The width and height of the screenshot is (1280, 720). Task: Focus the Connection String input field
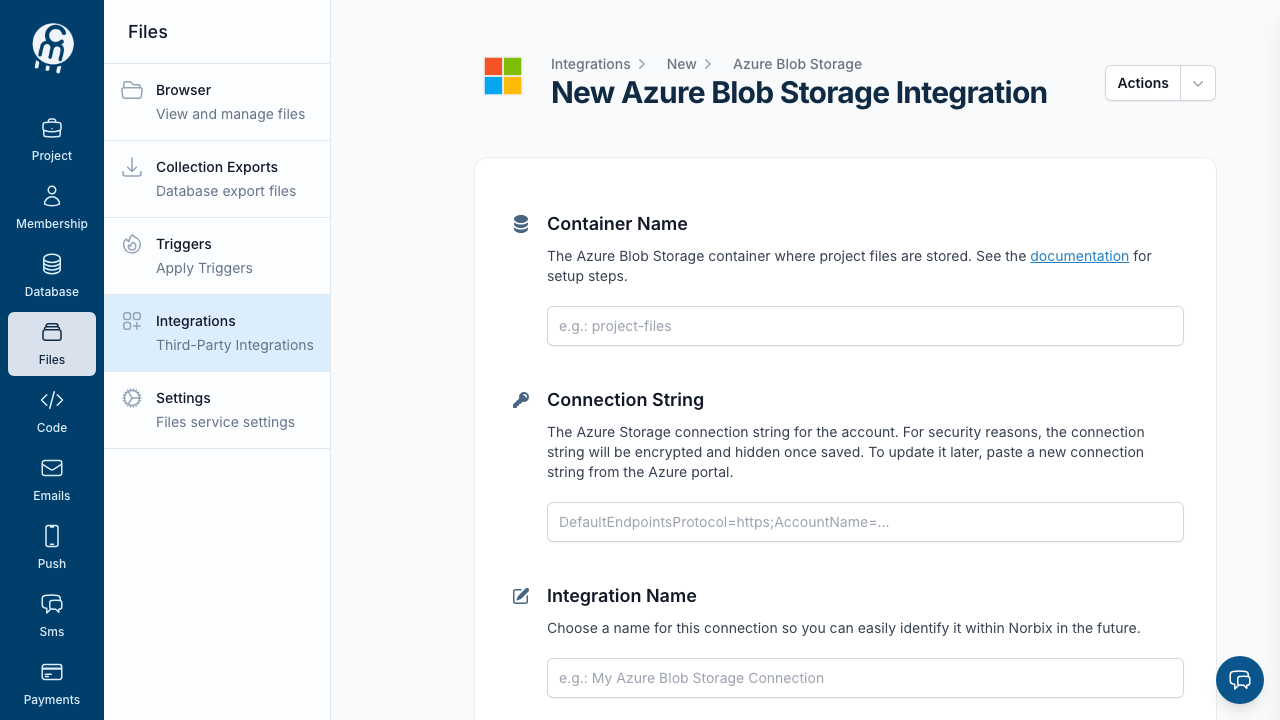[865, 522]
